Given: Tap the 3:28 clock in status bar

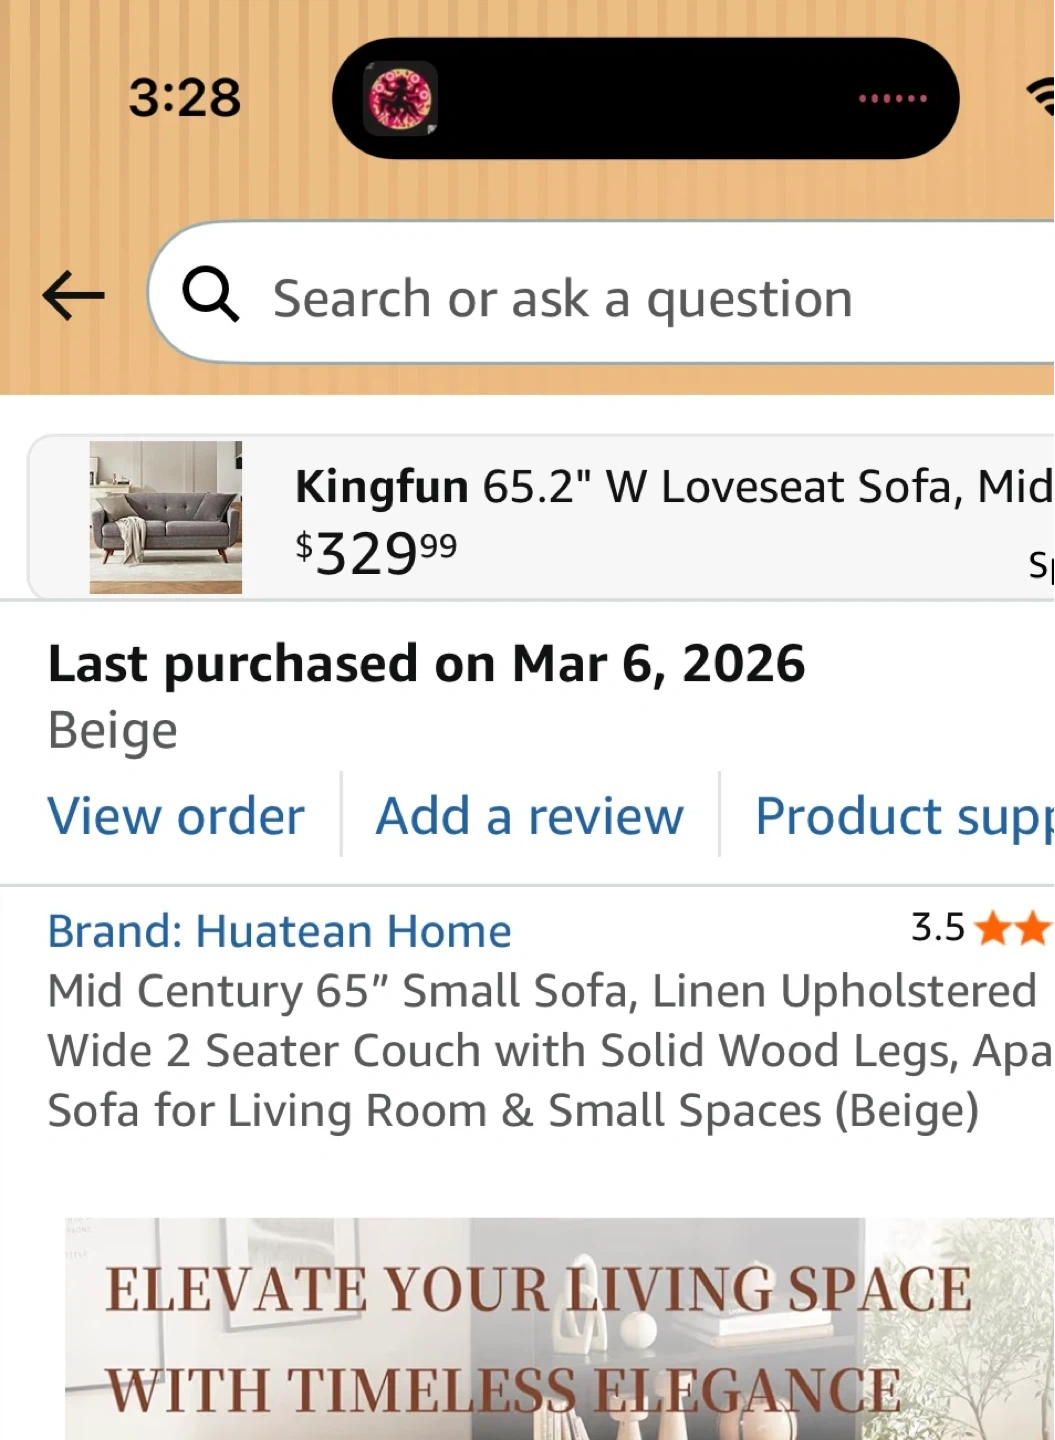Looking at the screenshot, I should (x=185, y=98).
